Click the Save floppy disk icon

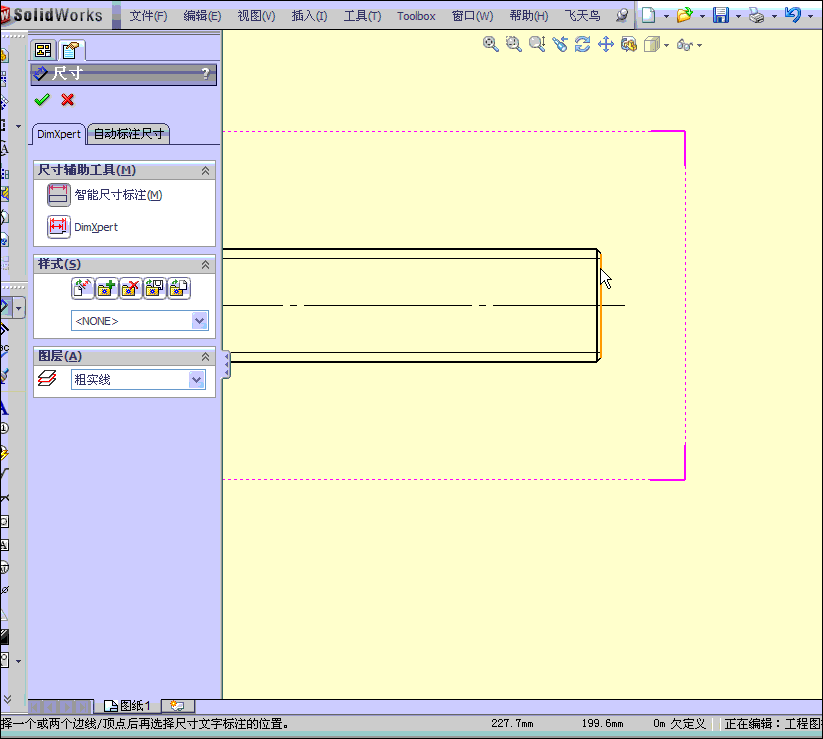pos(721,15)
